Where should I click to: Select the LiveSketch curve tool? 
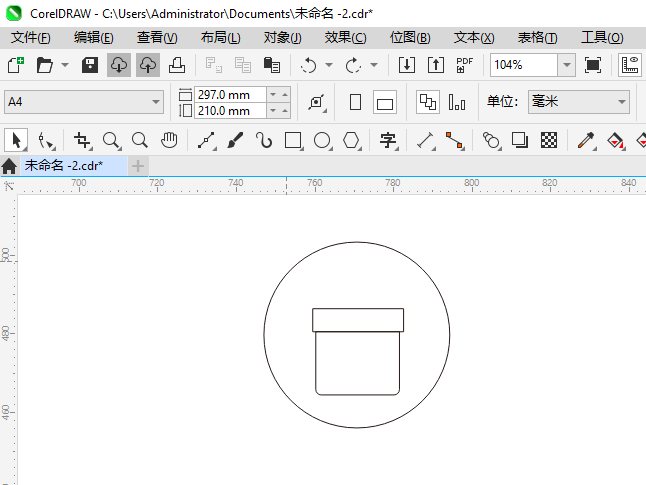(x=264, y=141)
